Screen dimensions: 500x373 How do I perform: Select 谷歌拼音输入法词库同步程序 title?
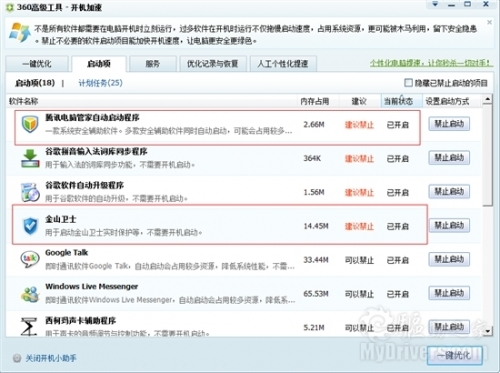coord(96,151)
